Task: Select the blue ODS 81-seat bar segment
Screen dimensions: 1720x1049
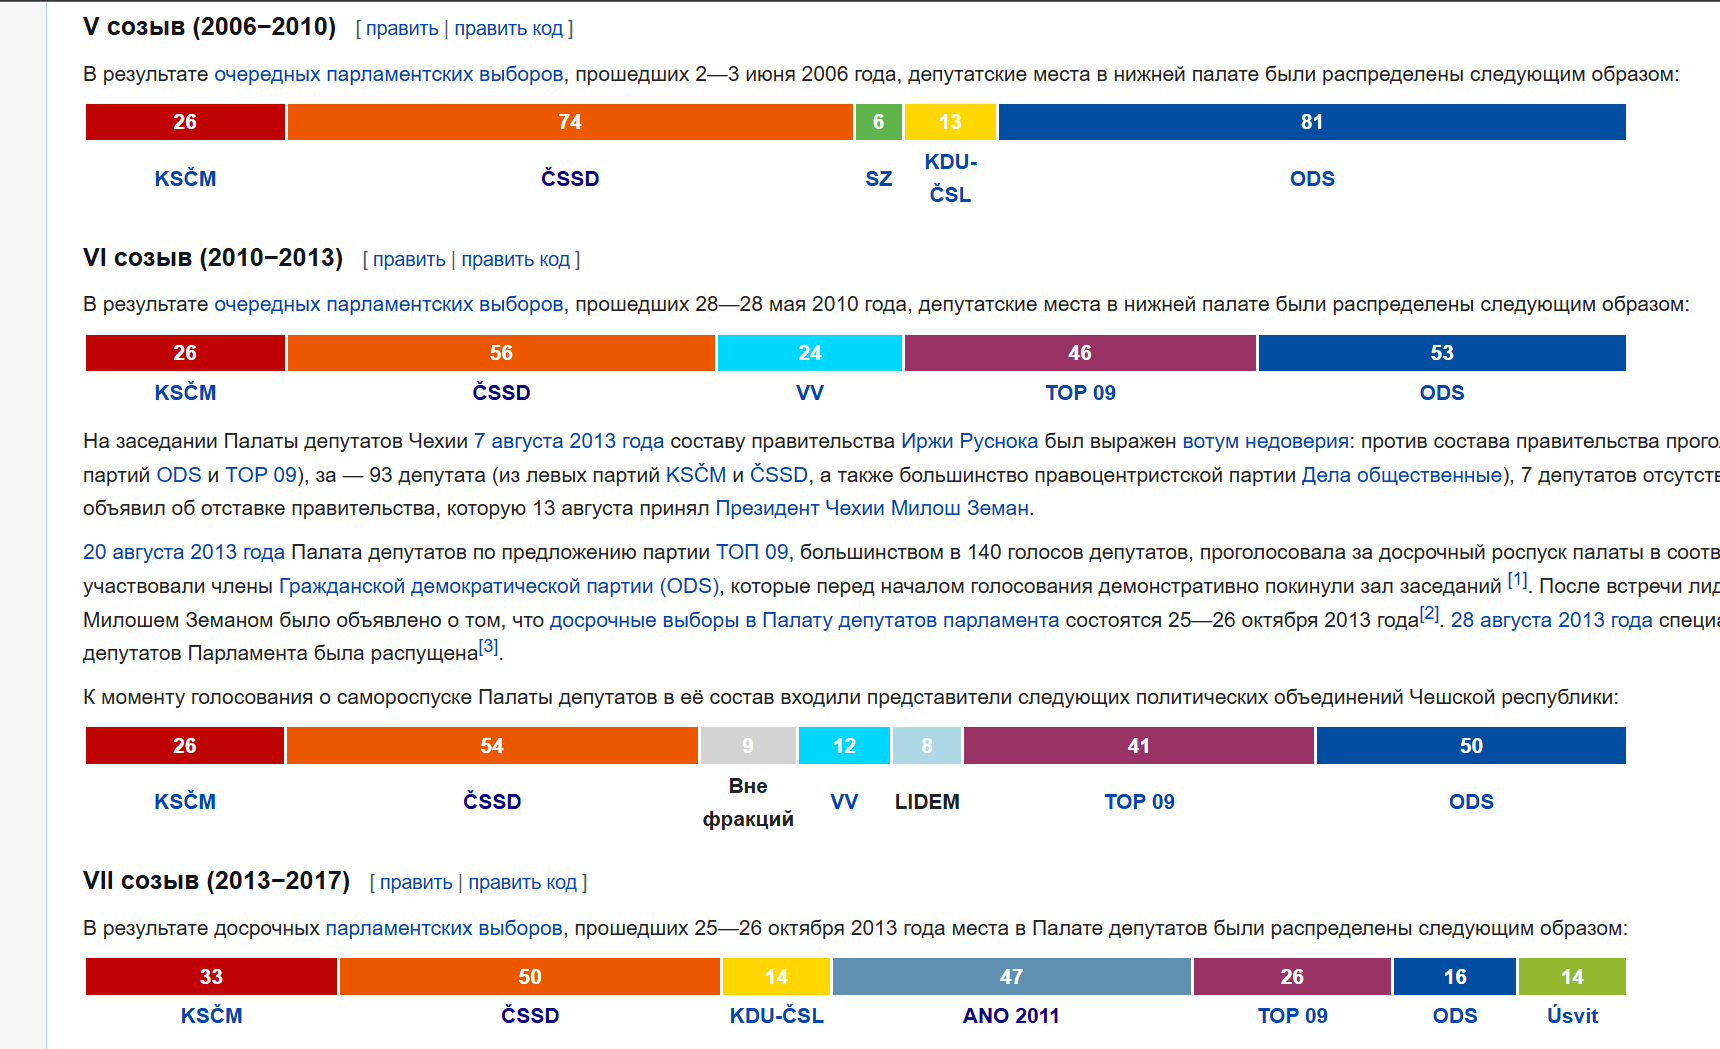Action: coord(1312,122)
